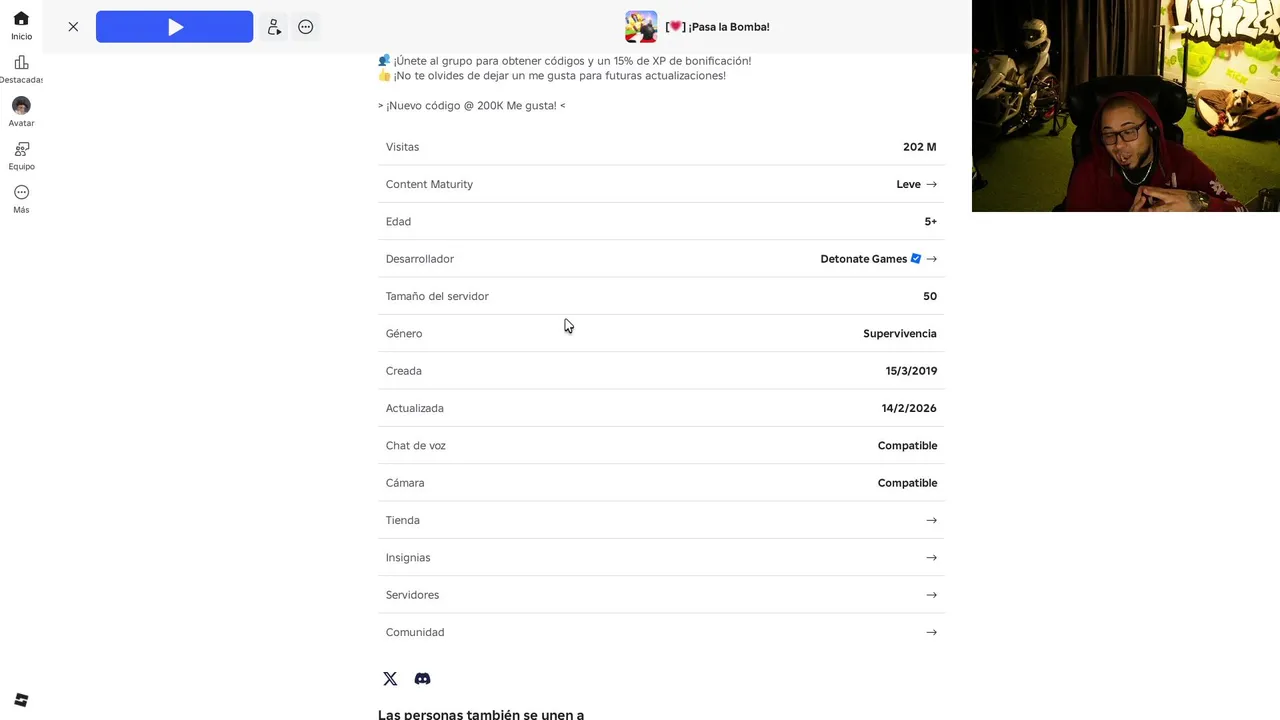Open Equipo in sidebar
Viewport: 1280px width, 720px height.
[x=21, y=155]
